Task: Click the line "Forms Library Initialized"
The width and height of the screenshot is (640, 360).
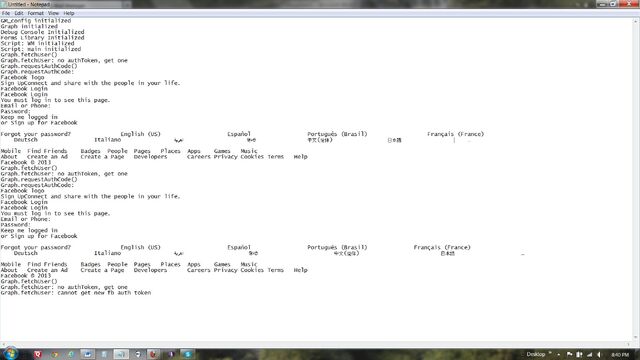Action: tap(42, 38)
